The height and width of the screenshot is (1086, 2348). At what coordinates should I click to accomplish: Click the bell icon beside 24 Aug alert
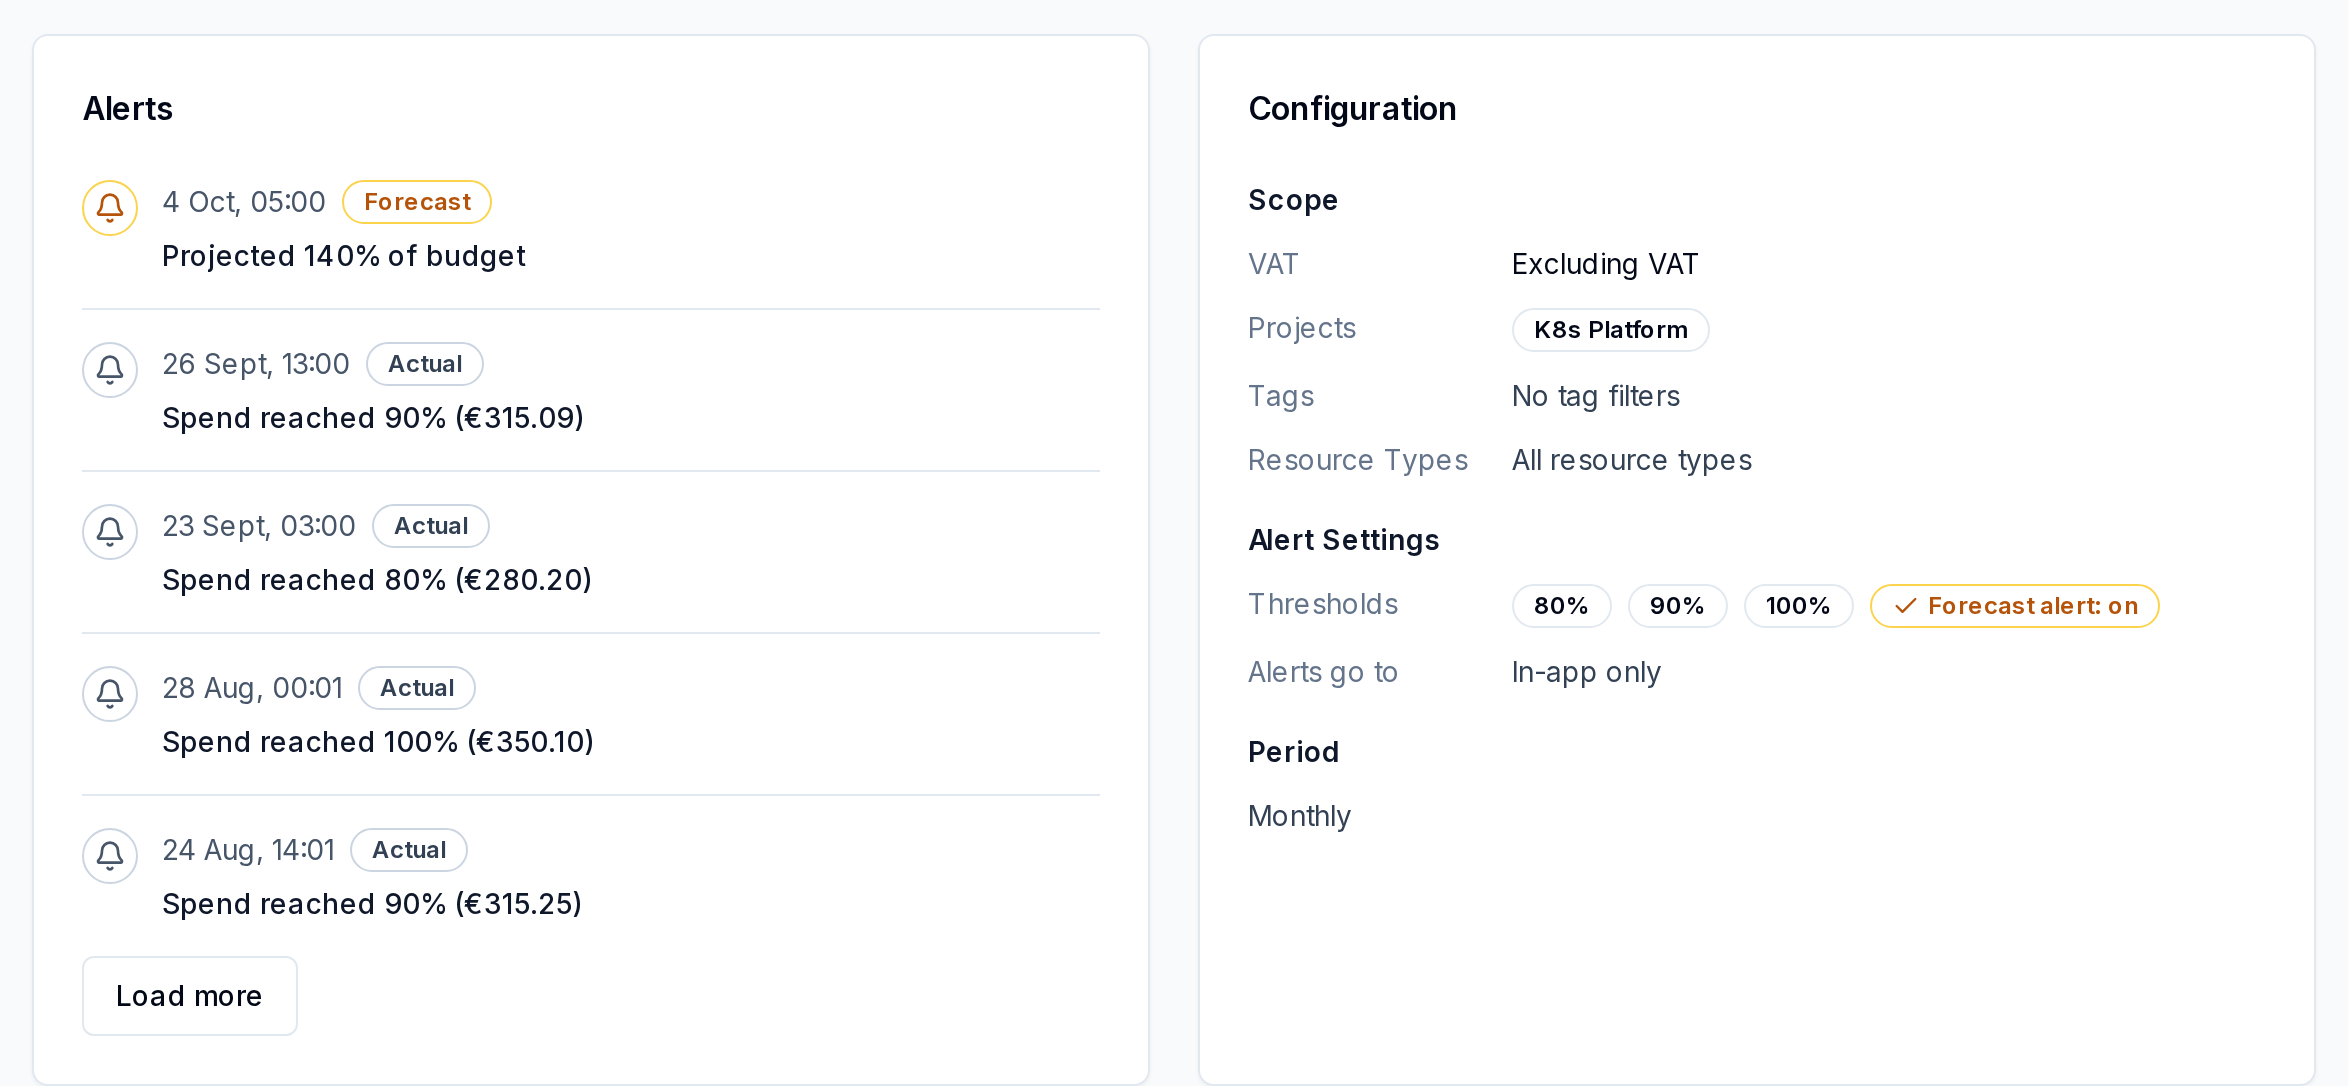(x=110, y=856)
